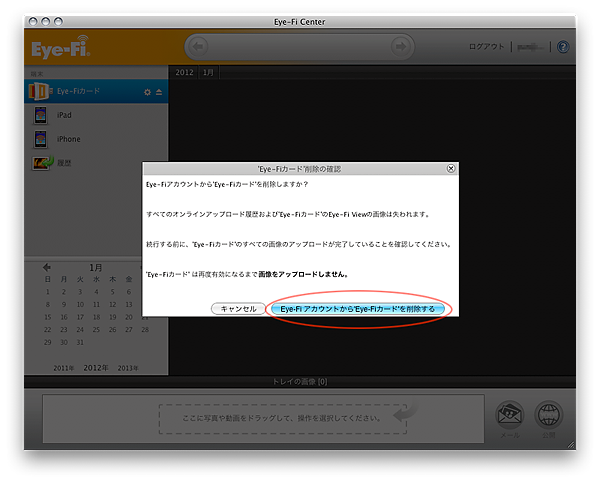
Task: Select the 2012 year tab
Action: (x=184, y=72)
